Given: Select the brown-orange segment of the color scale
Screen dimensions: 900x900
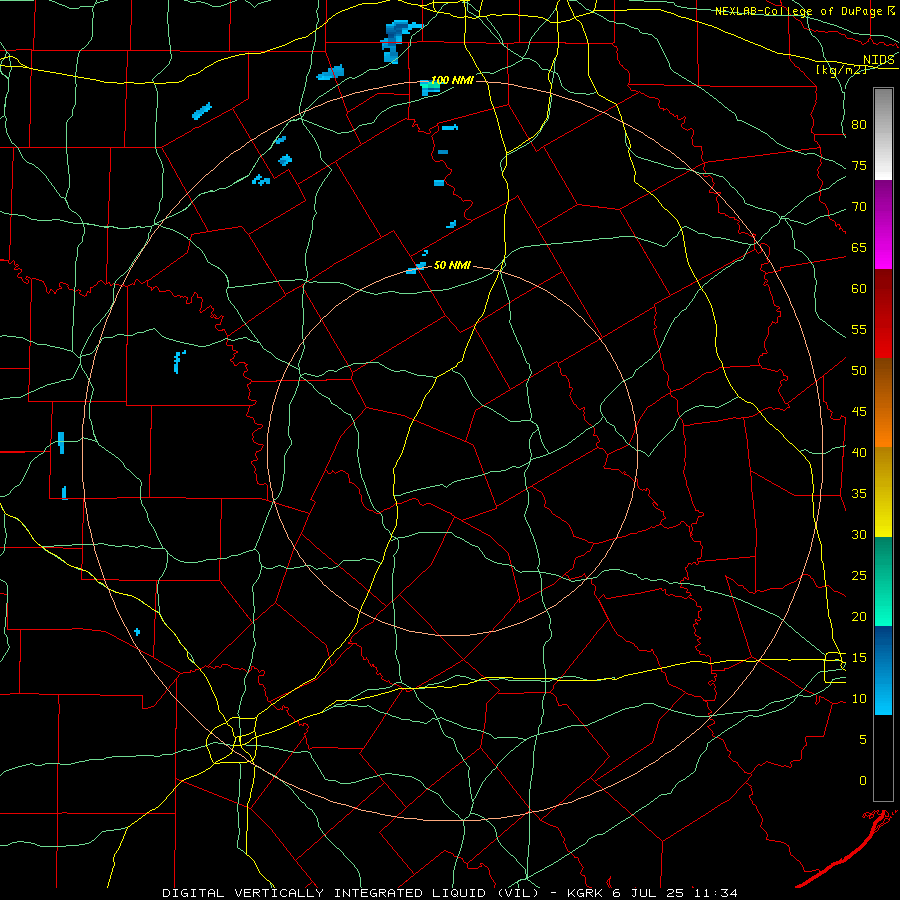Looking at the screenshot, I should [883, 402].
